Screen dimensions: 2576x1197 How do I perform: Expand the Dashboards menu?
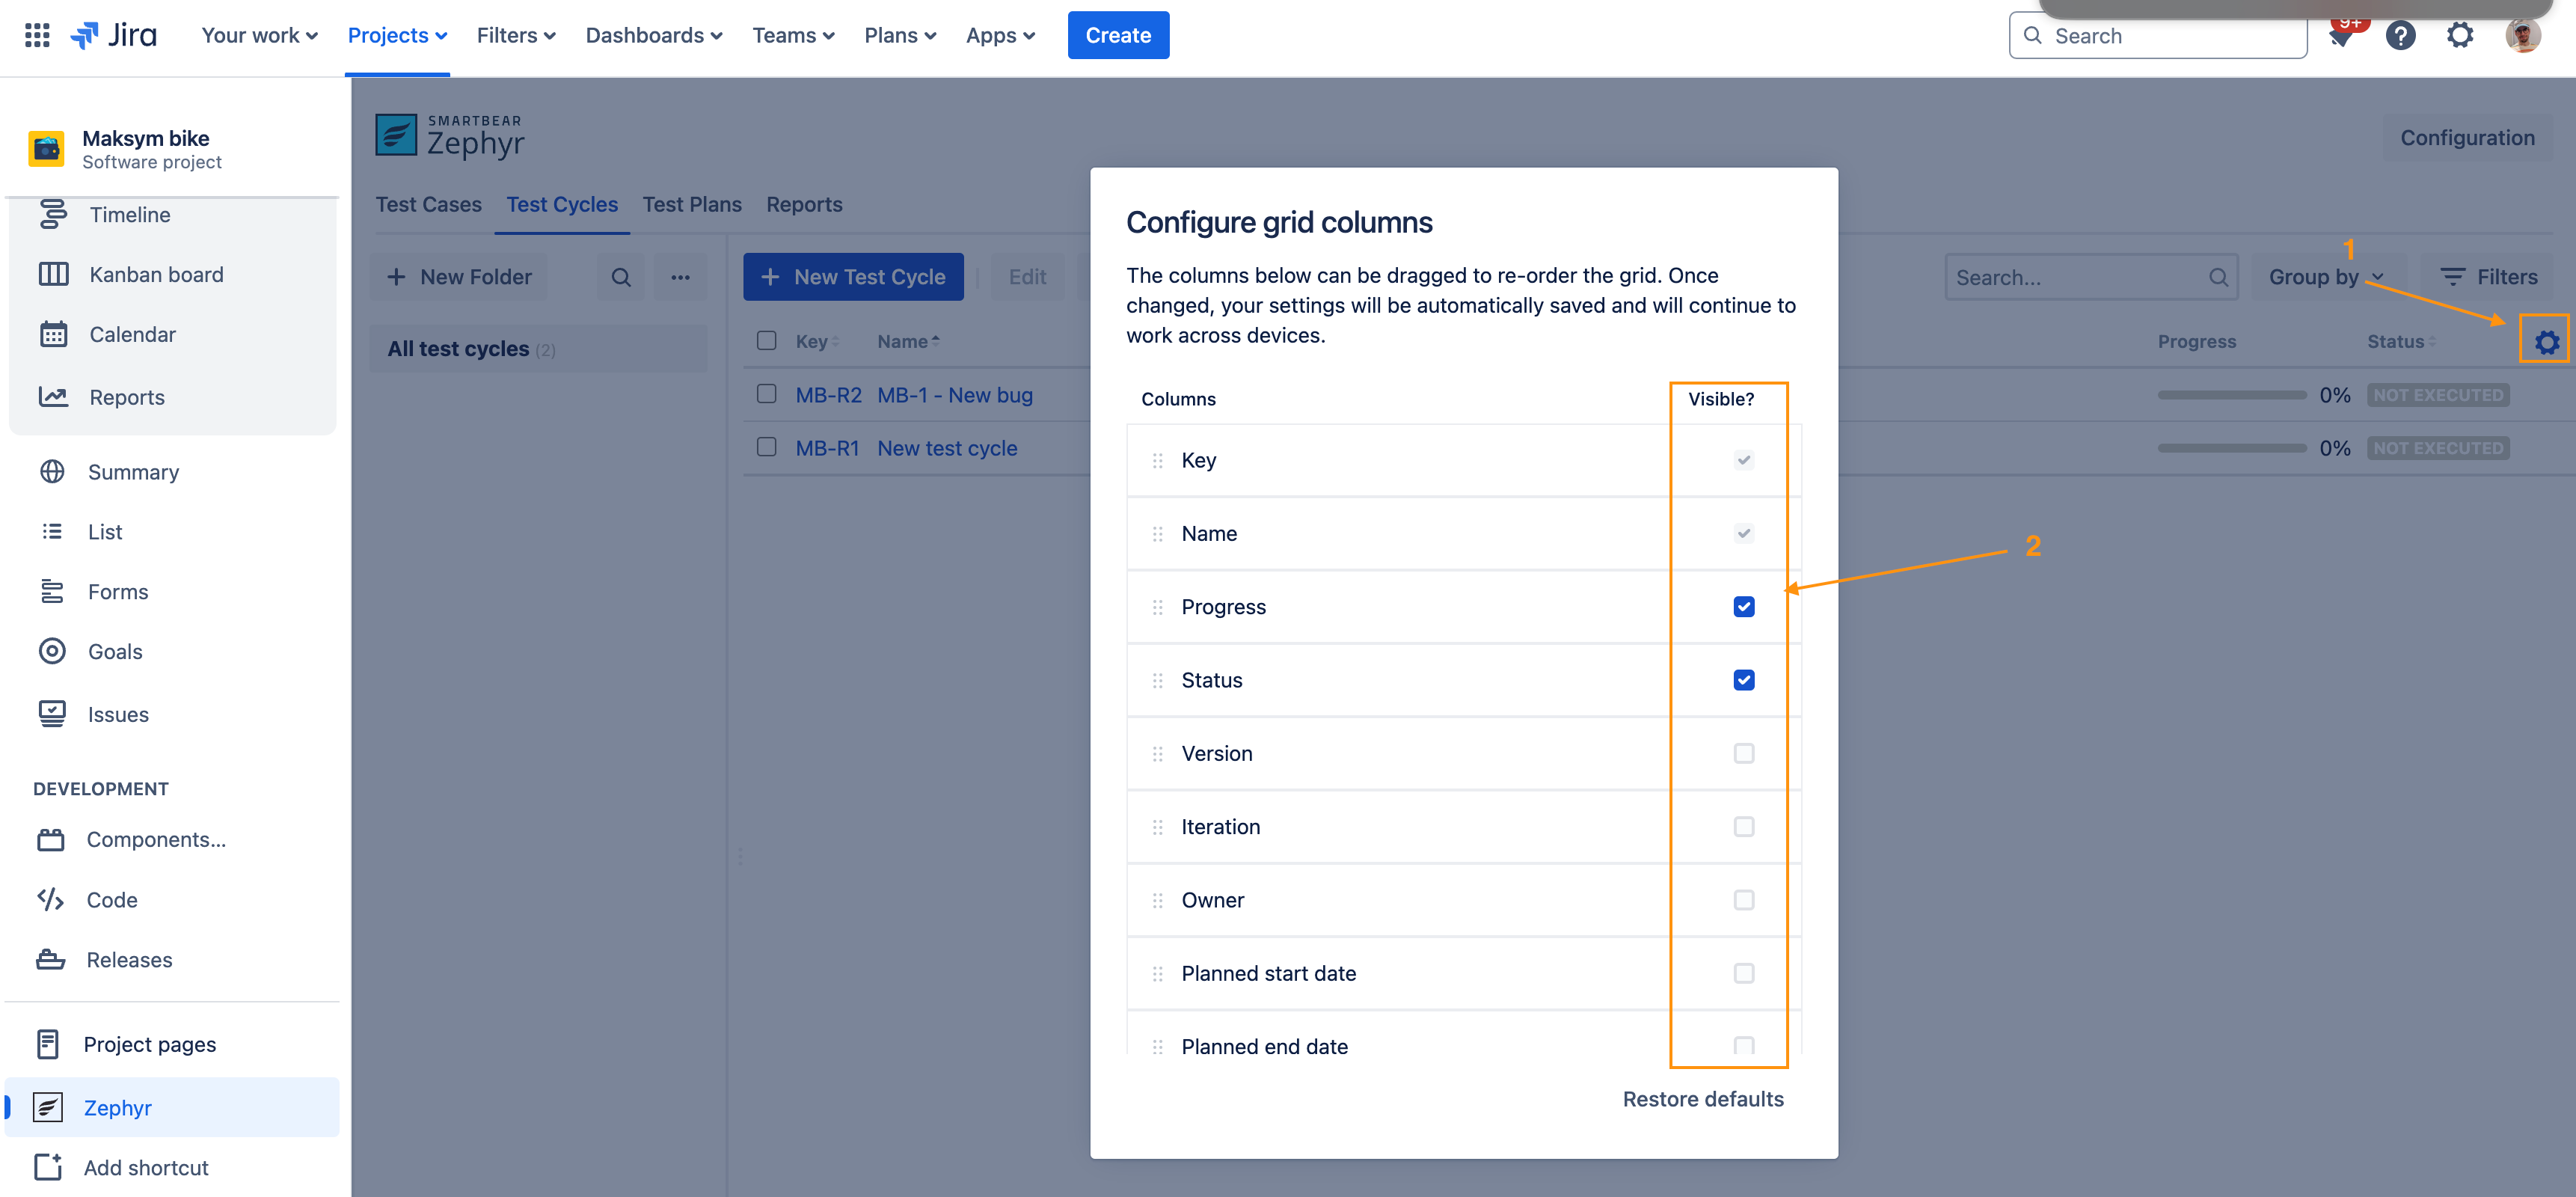click(653, 35)
